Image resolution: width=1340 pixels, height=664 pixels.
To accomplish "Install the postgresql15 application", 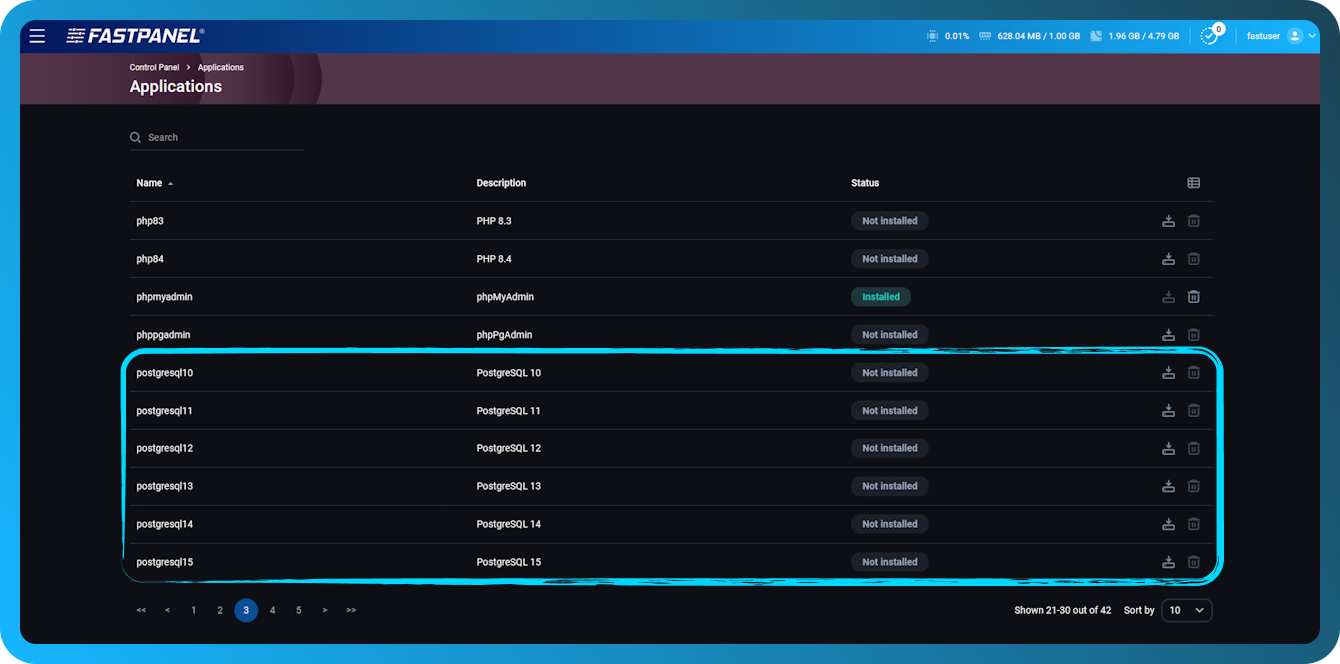I will (x=1168, y=561).
